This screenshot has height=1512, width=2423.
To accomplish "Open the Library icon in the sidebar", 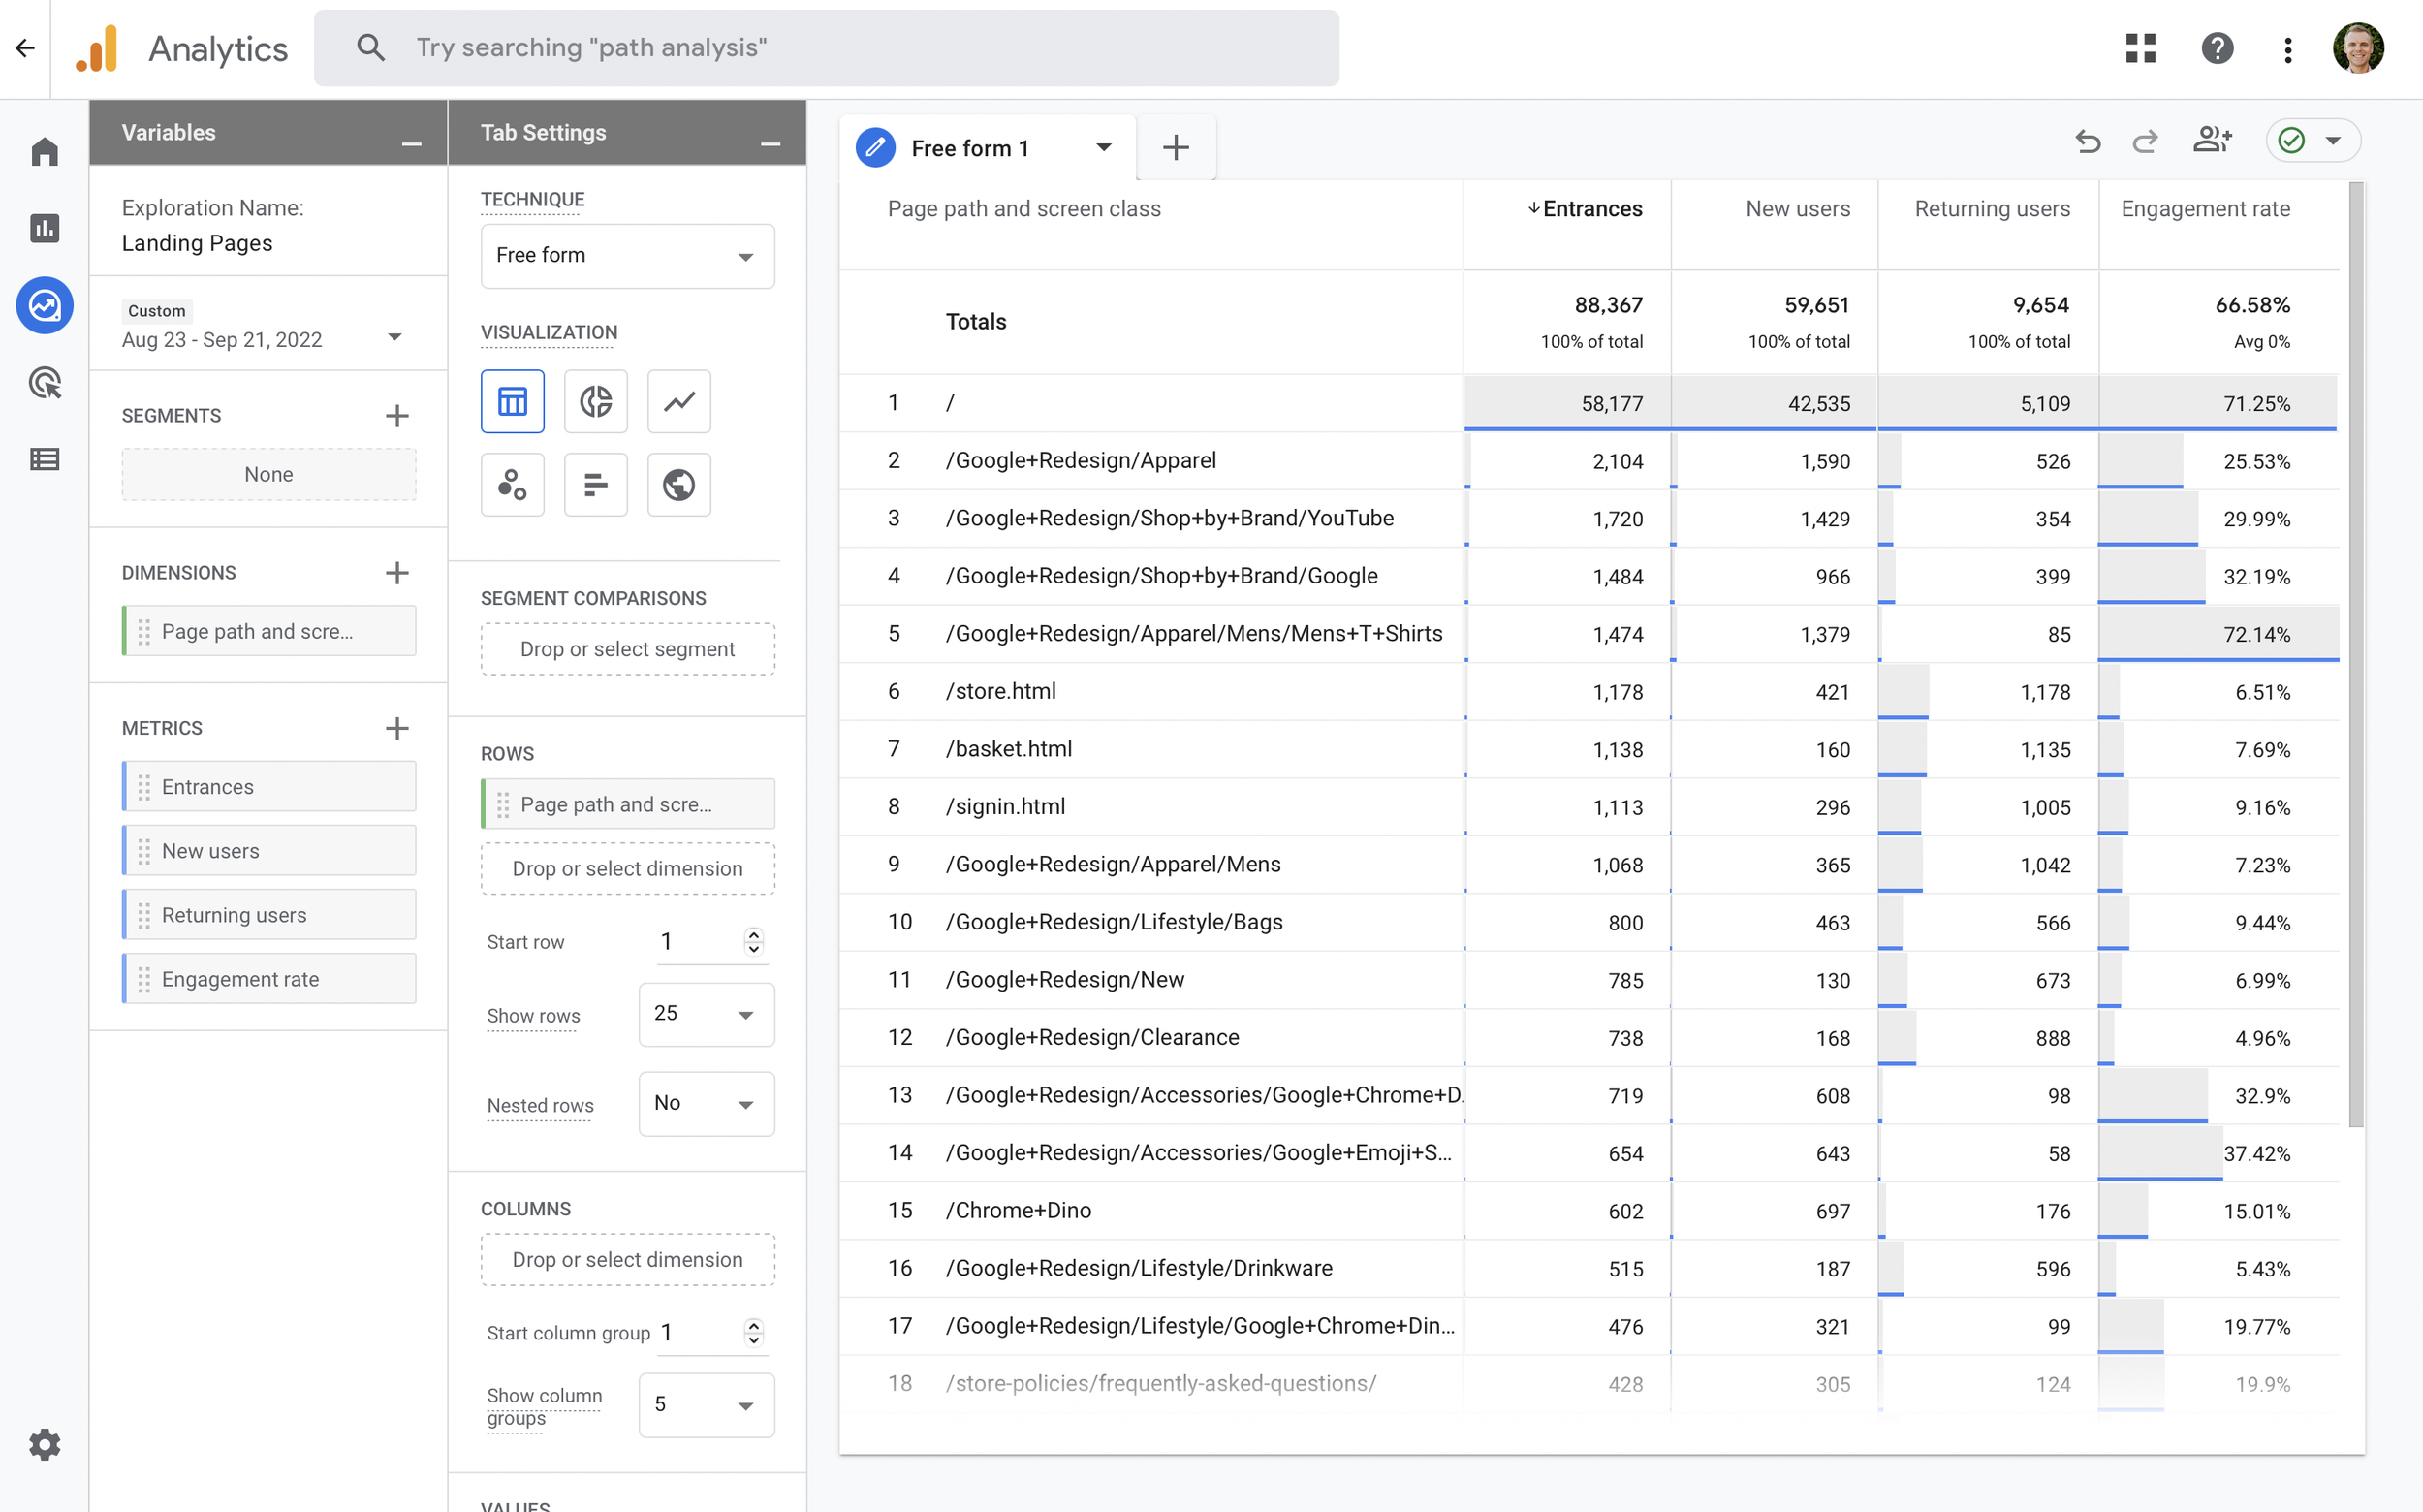I will point(44,458).
